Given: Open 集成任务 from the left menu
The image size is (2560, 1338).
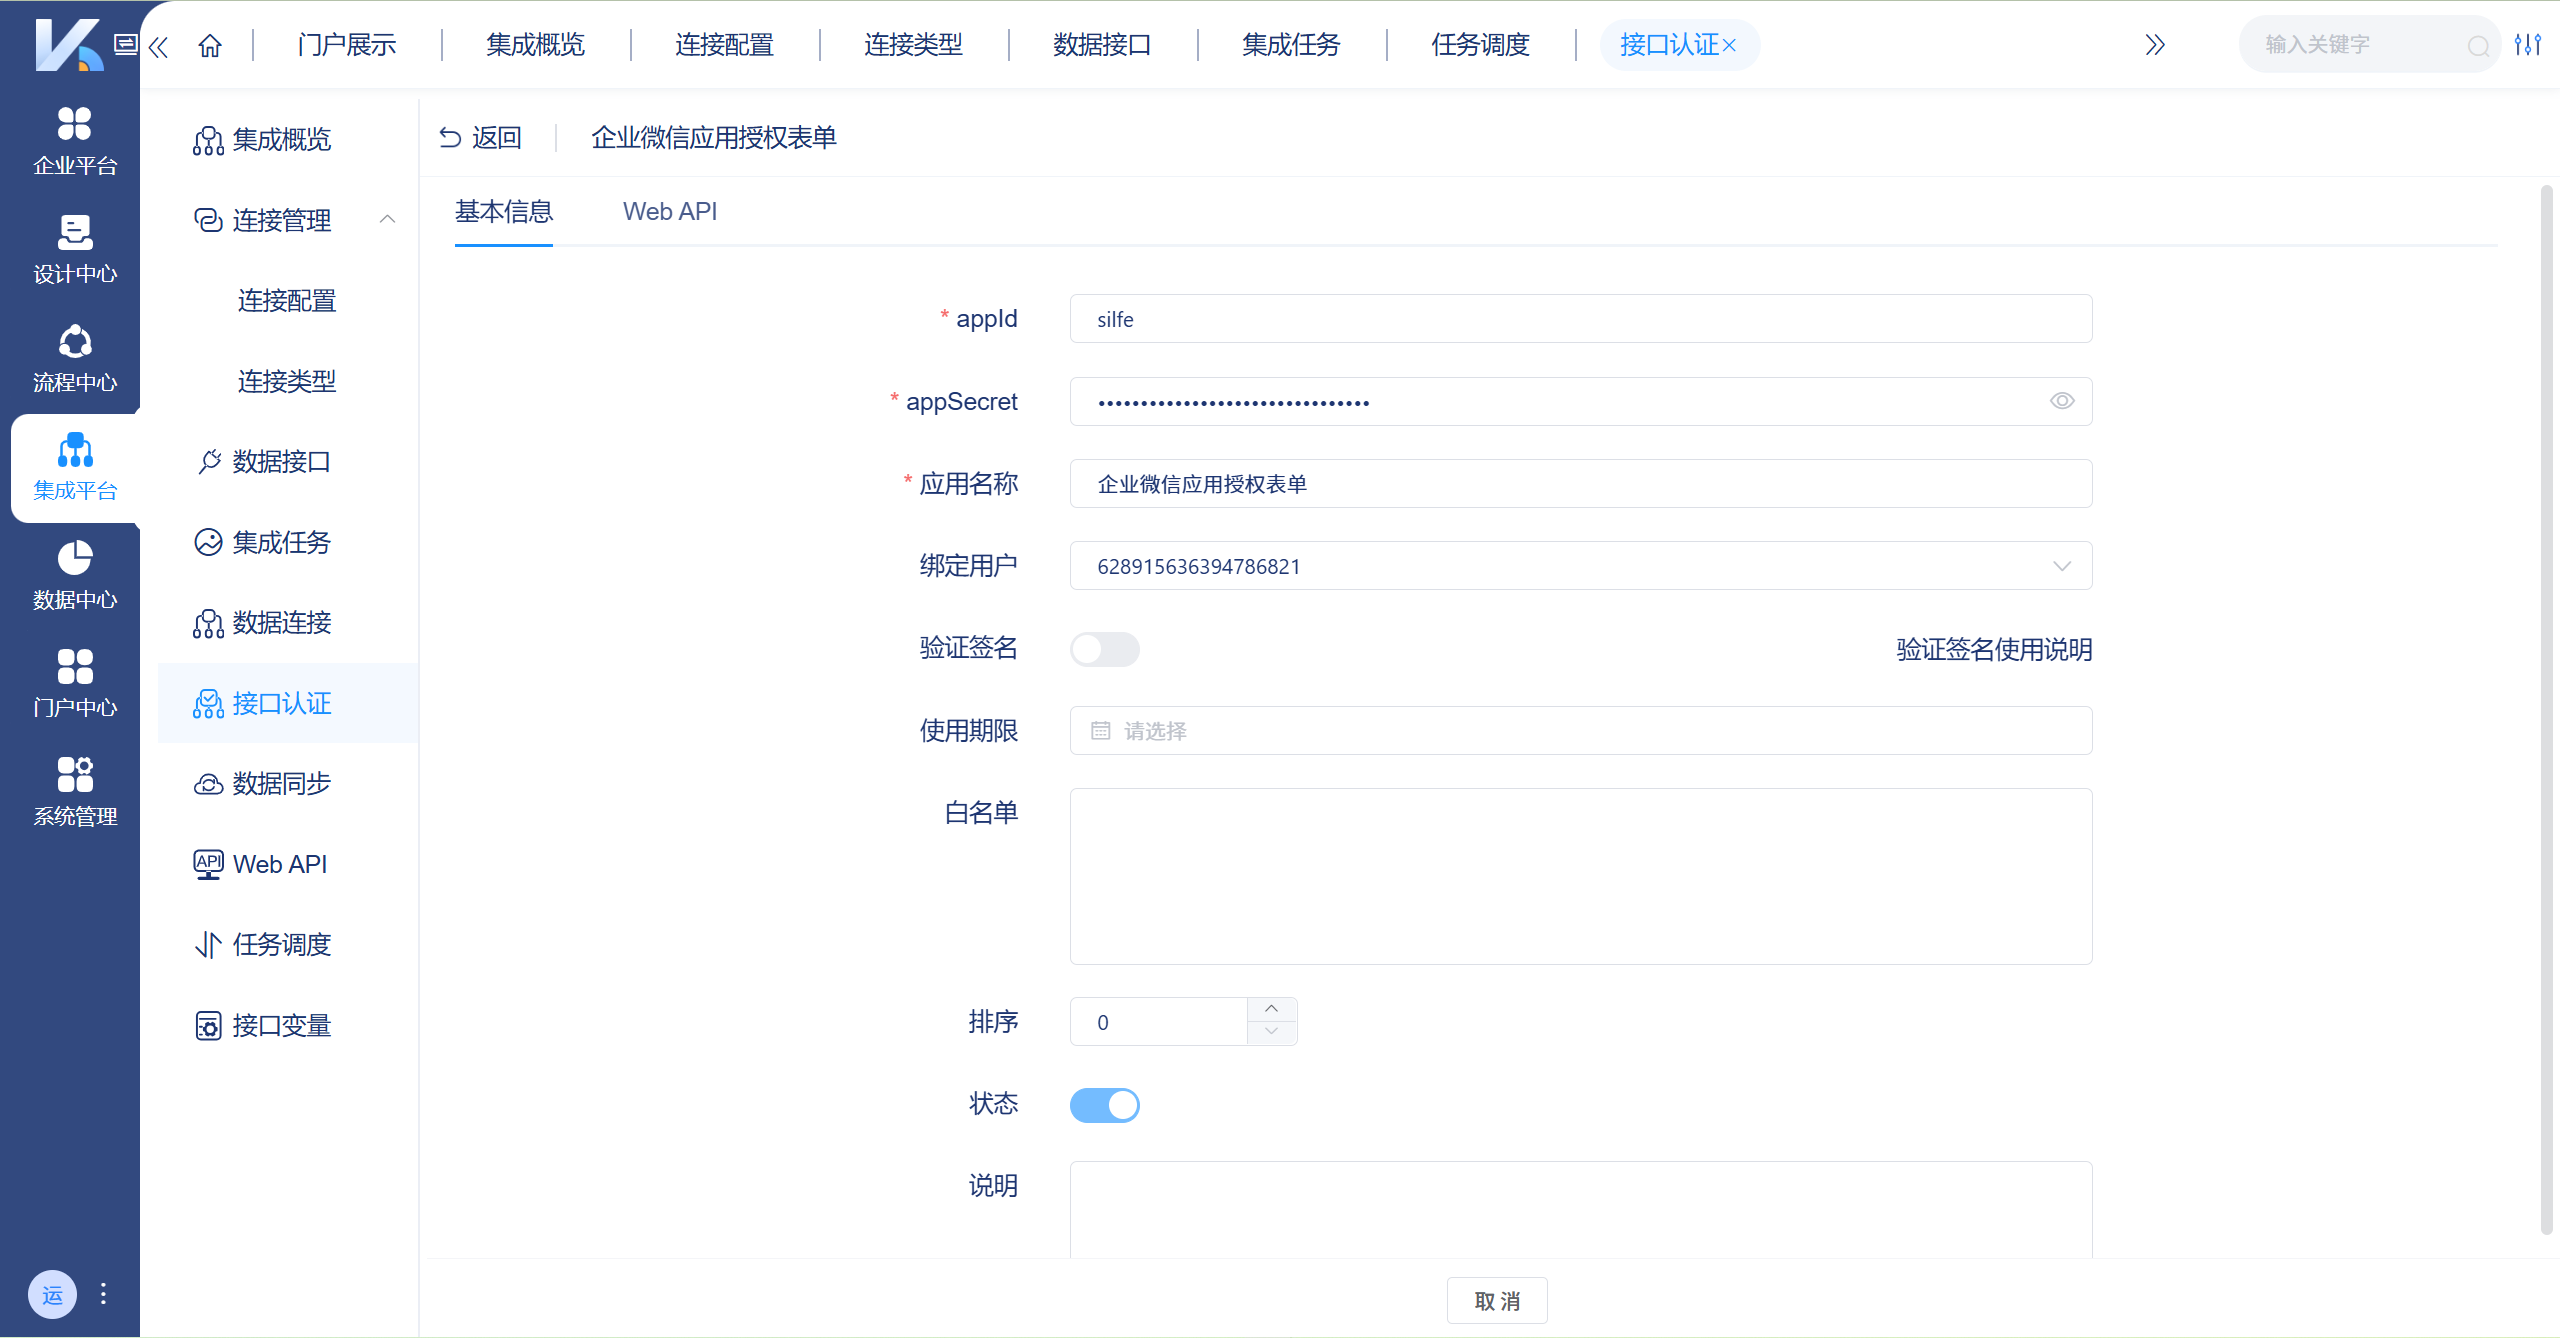Looking at the screenshot, I should (282, 542).
